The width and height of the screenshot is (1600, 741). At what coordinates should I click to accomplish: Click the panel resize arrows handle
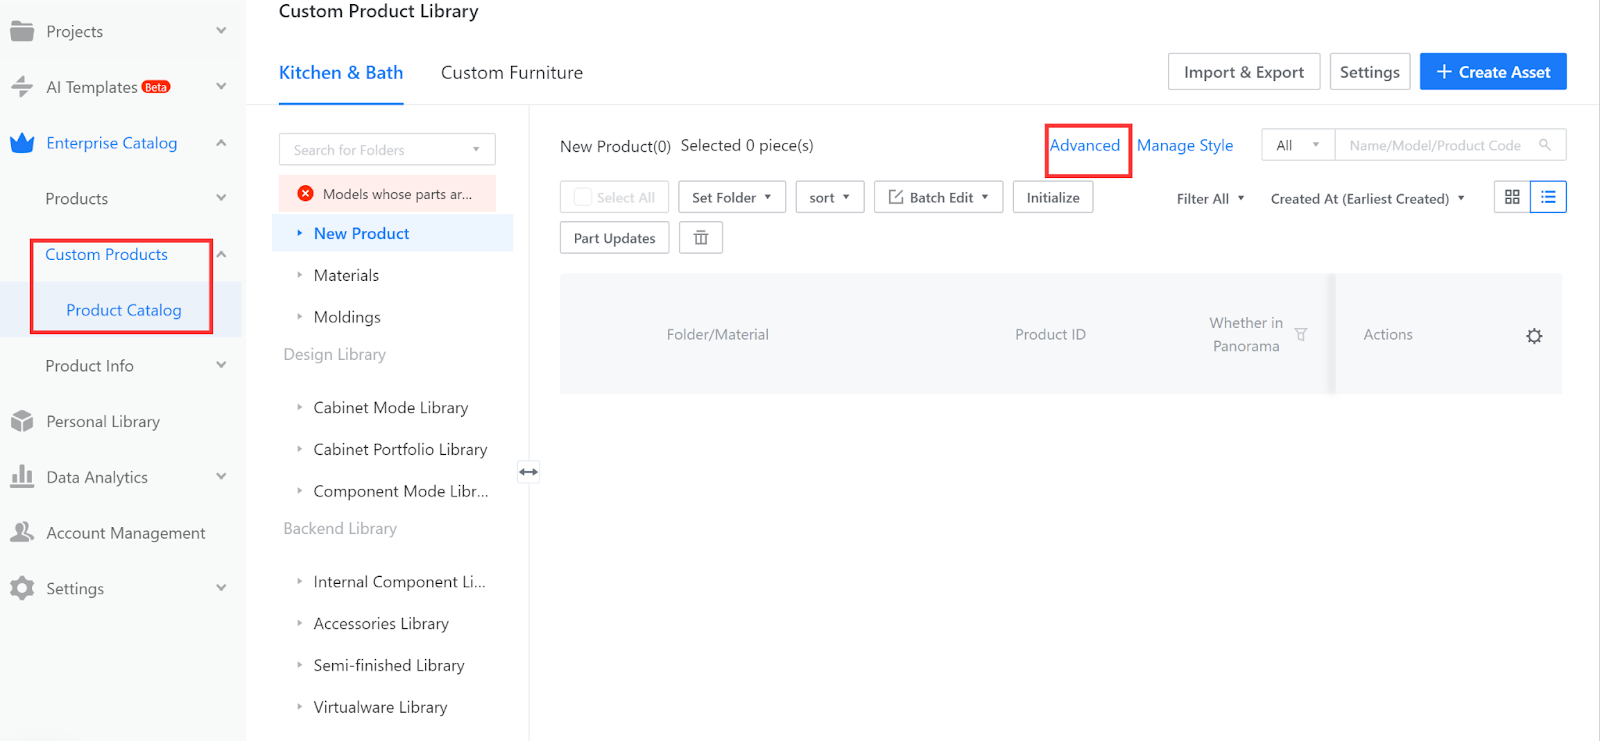pyautogui.click(x=528, y=471)
